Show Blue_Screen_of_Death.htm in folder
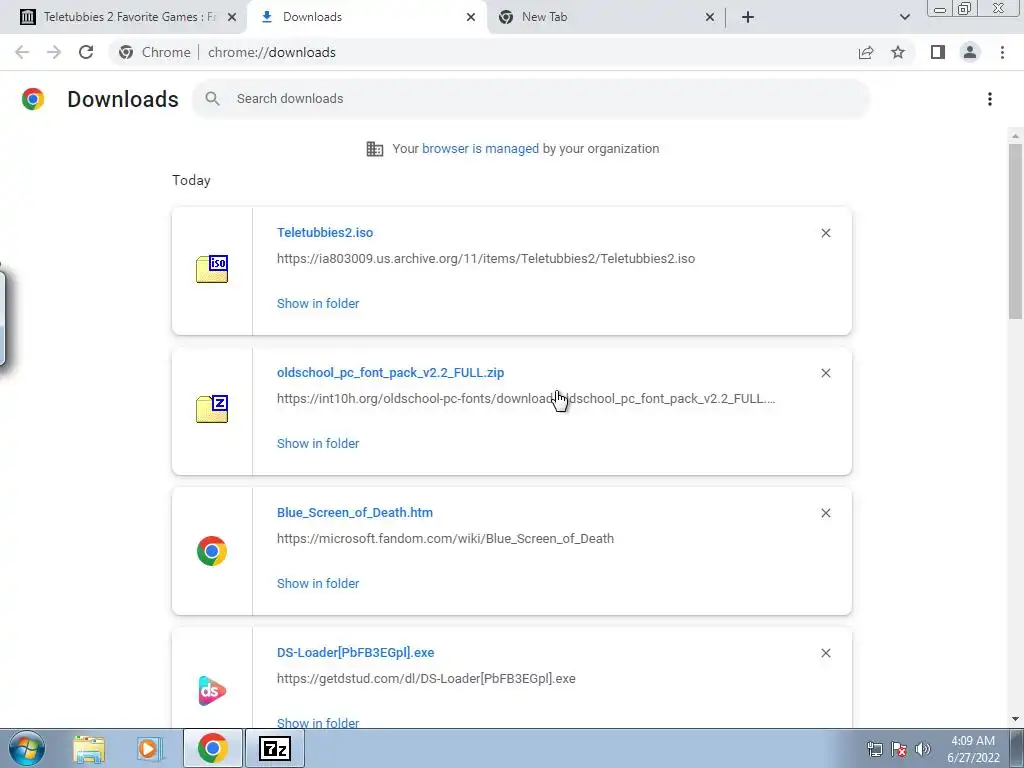Viewport: 1024px width, 768px height. 318,584
